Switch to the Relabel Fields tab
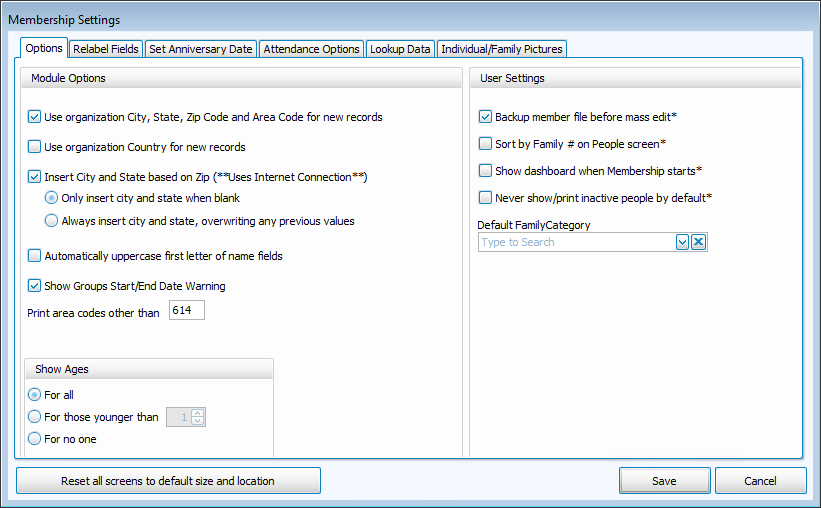The height and width of the screenshot is (508, 821). pyautogui.click(x=106, y=49)
